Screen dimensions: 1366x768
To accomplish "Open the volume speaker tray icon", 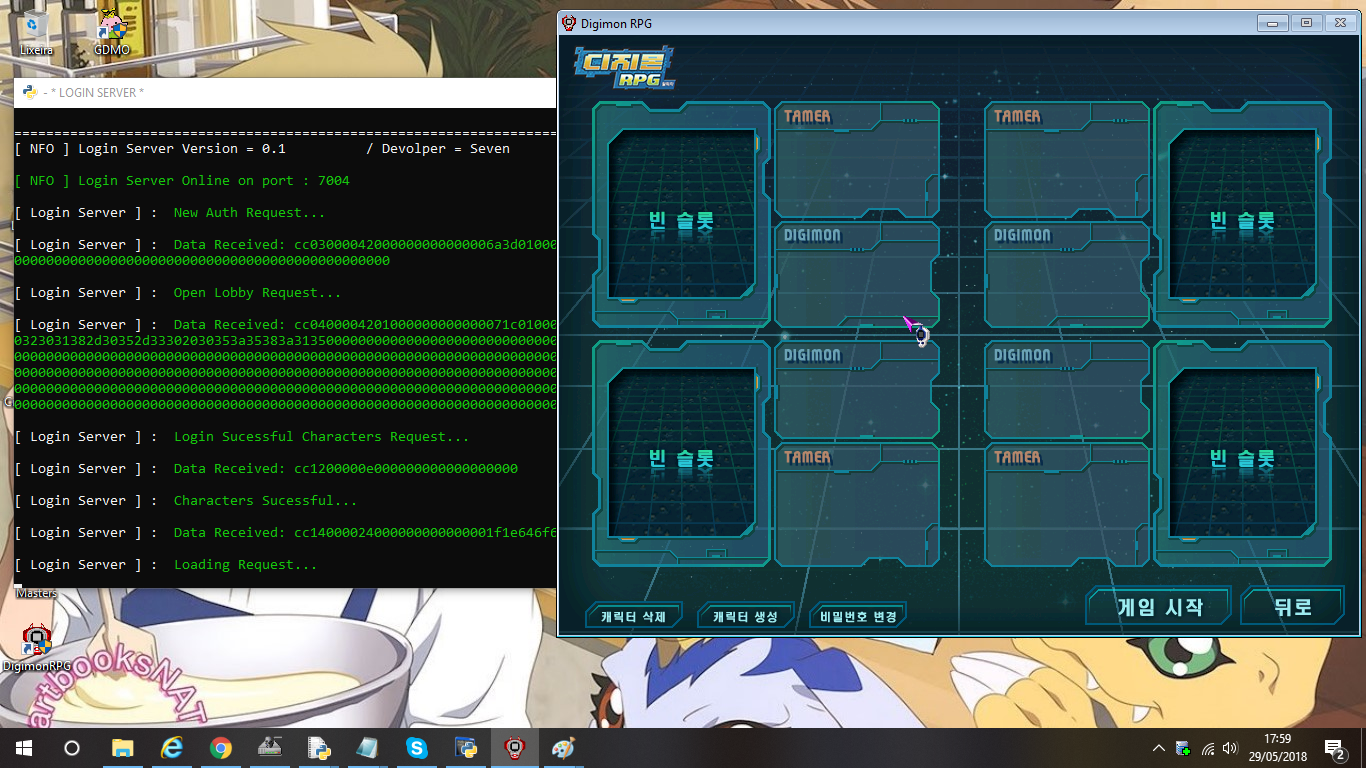I will click(x=1229, y=748).
